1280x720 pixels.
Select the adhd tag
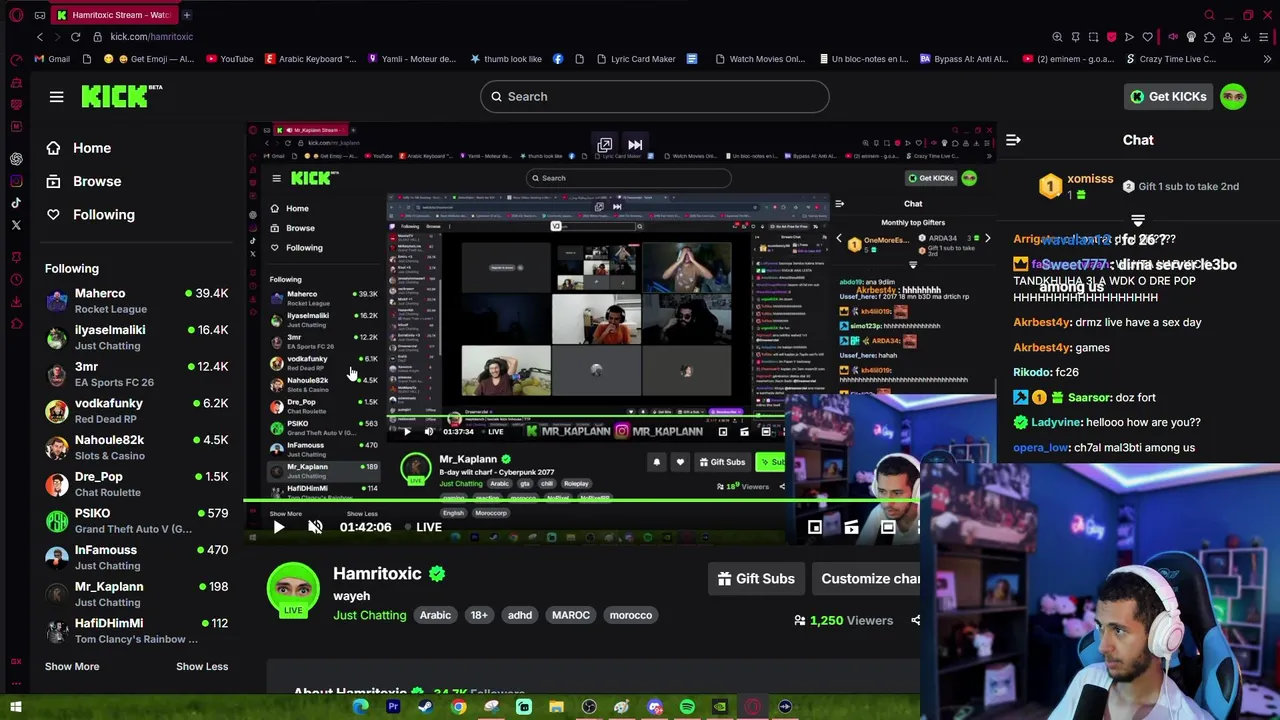[x=520, y=615]
